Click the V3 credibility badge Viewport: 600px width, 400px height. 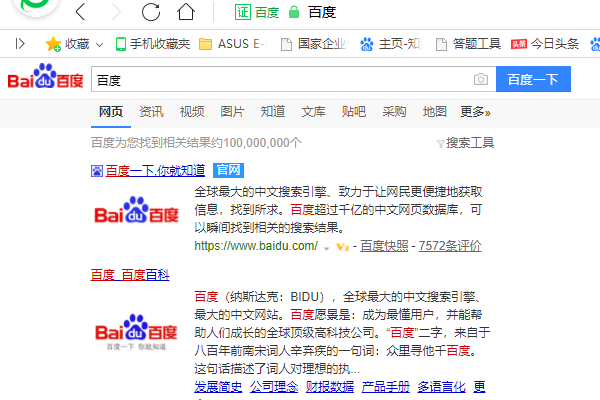pyautogui.click(x=342, y=247)
